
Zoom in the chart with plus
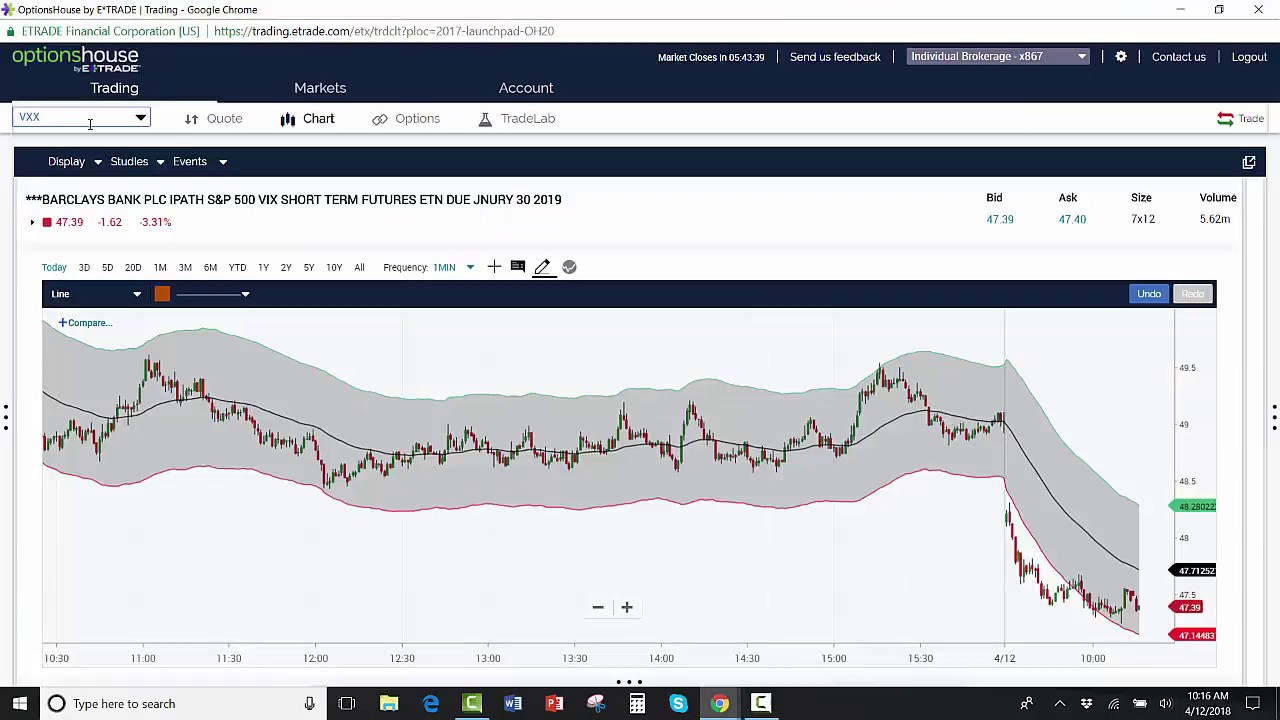tap(627, 607)
